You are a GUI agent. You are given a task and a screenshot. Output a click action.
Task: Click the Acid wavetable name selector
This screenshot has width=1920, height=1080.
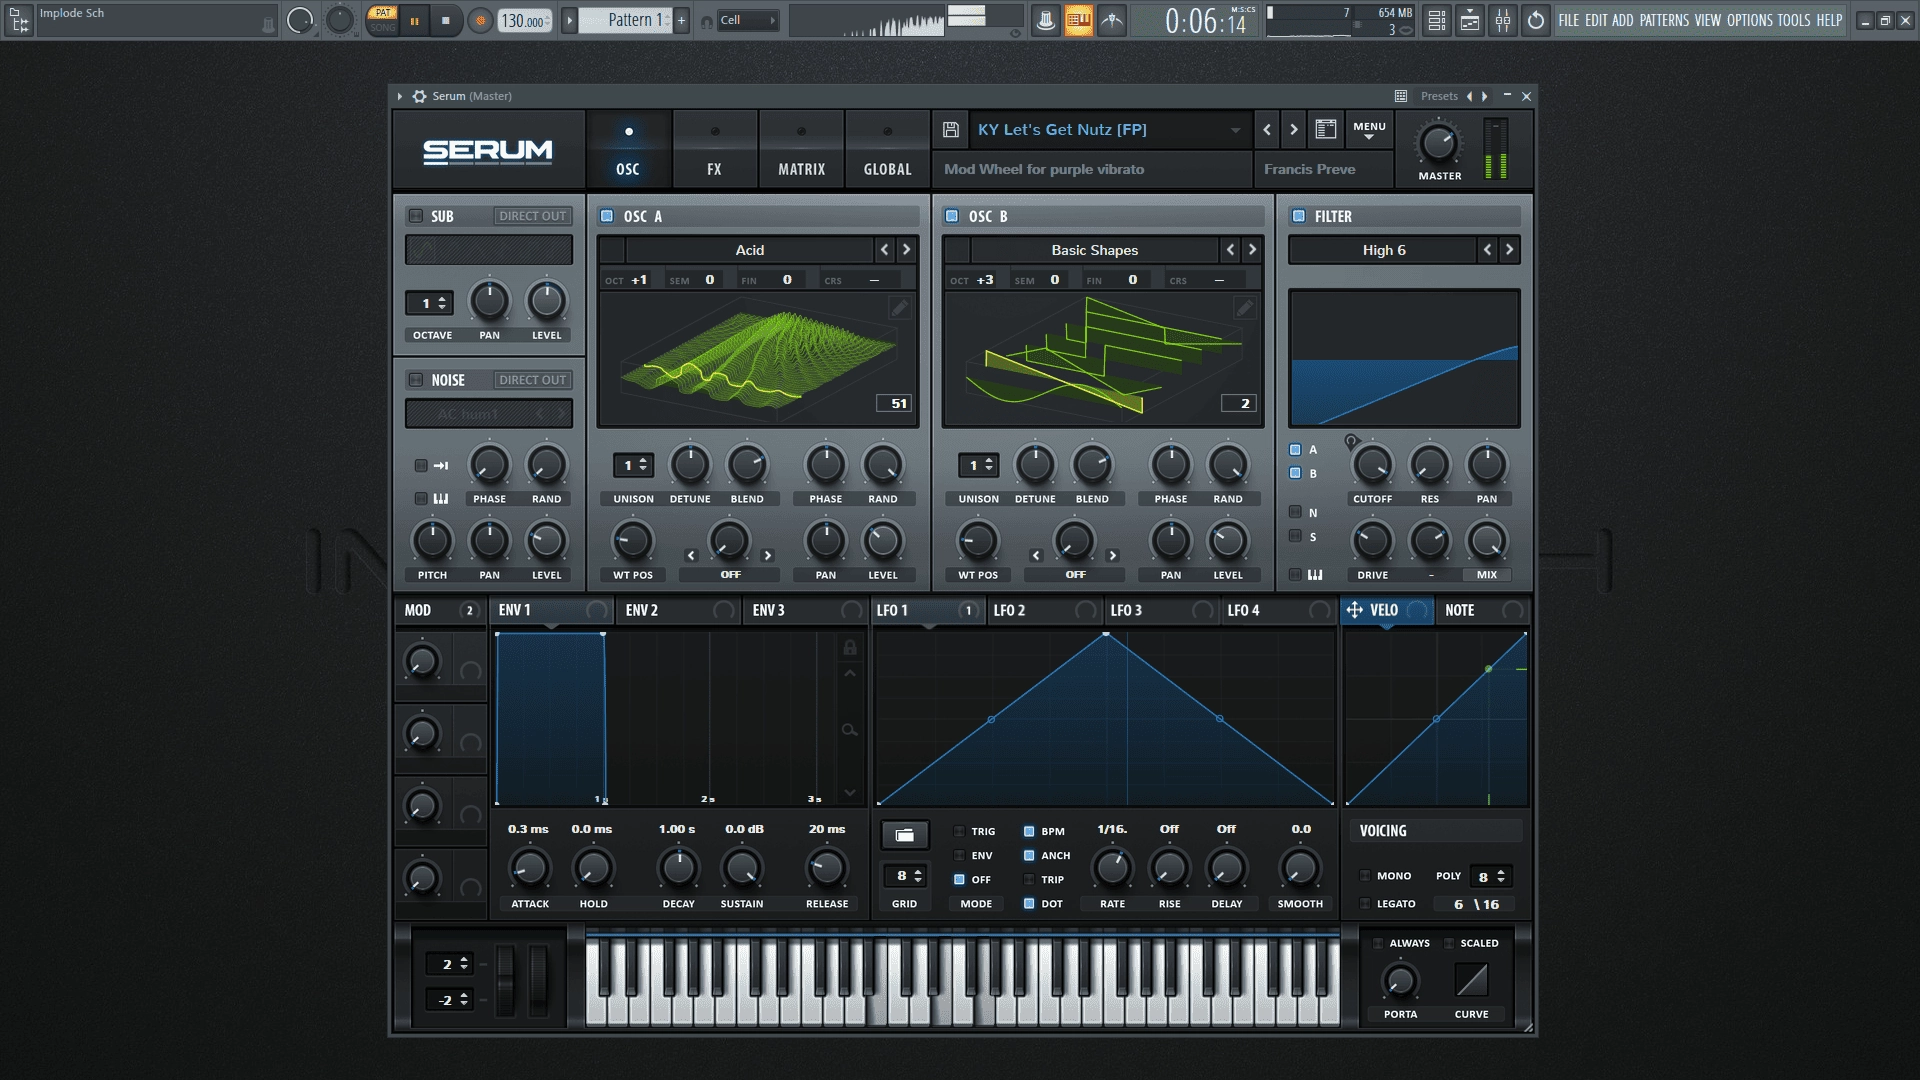click(750, 250)
